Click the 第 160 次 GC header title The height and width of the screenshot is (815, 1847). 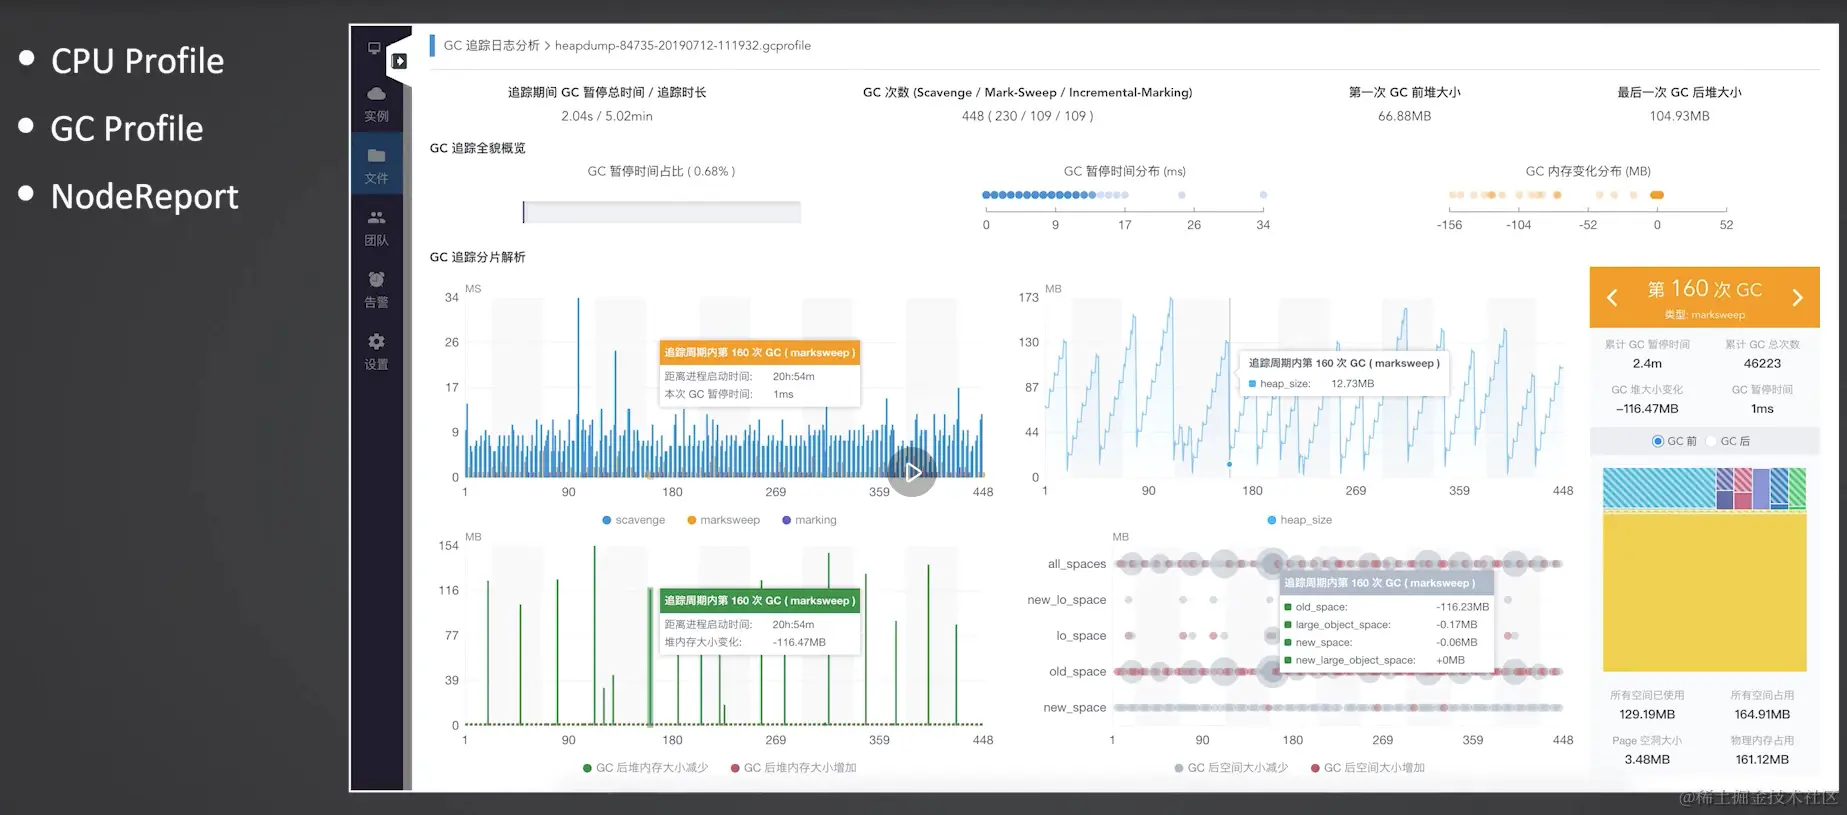coord(1704,289)
